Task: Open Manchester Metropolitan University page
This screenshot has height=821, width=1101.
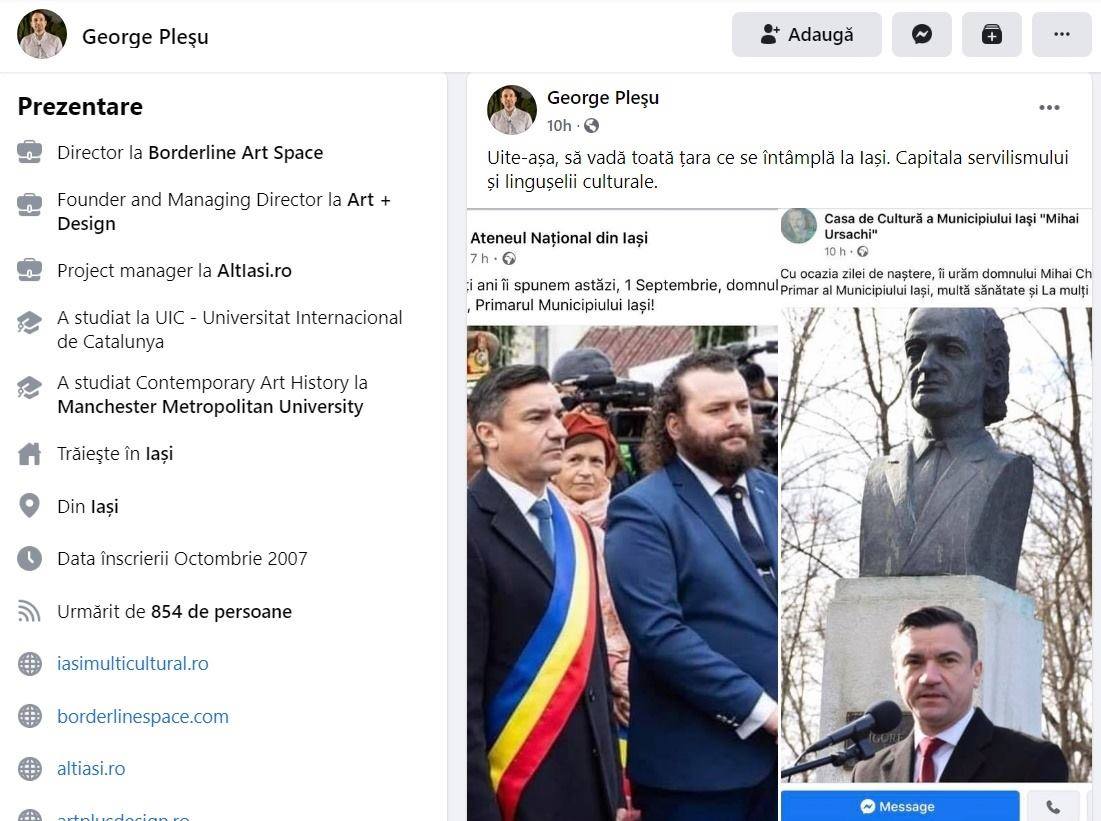Action: coord(211,407)
